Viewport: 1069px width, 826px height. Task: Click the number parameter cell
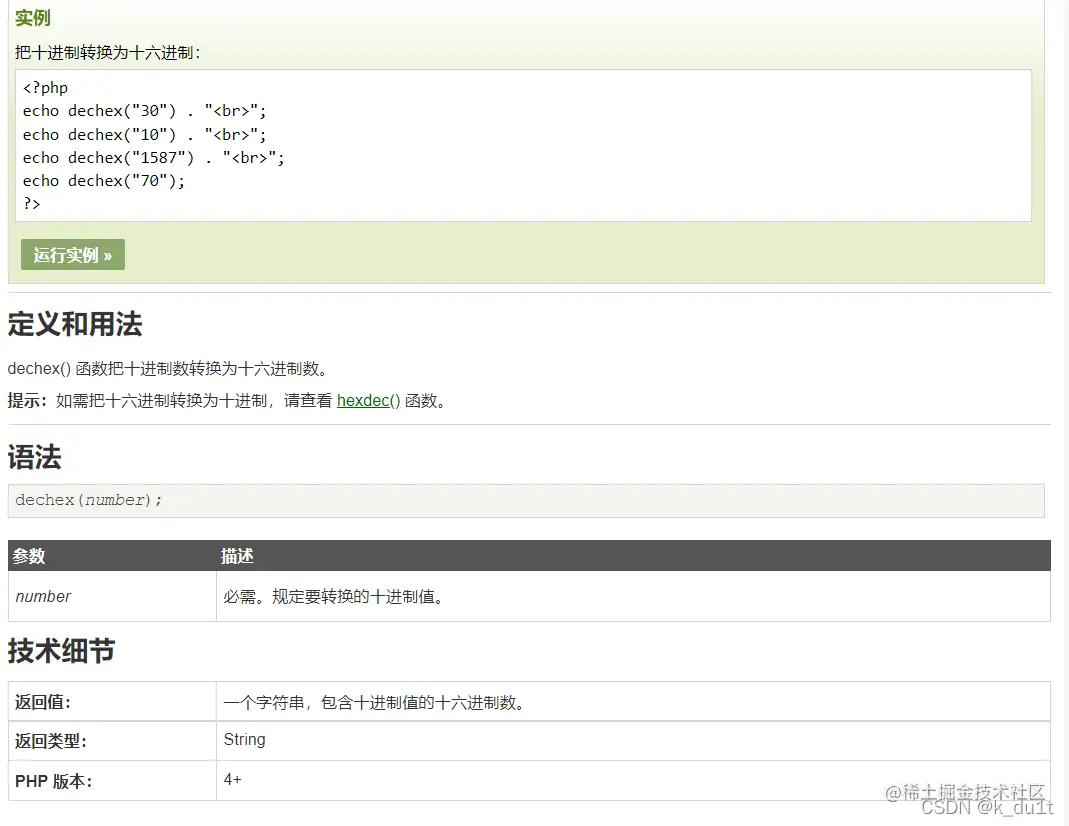[112, 596]
